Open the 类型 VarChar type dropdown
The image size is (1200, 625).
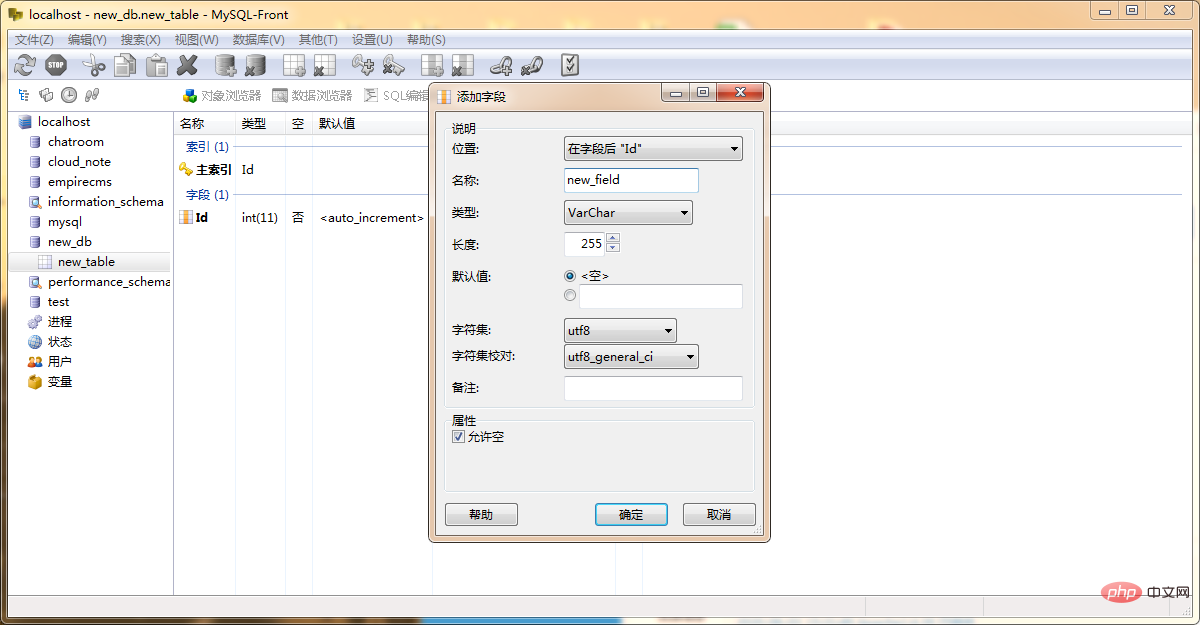pyautogui.click(x=628, y=213)
